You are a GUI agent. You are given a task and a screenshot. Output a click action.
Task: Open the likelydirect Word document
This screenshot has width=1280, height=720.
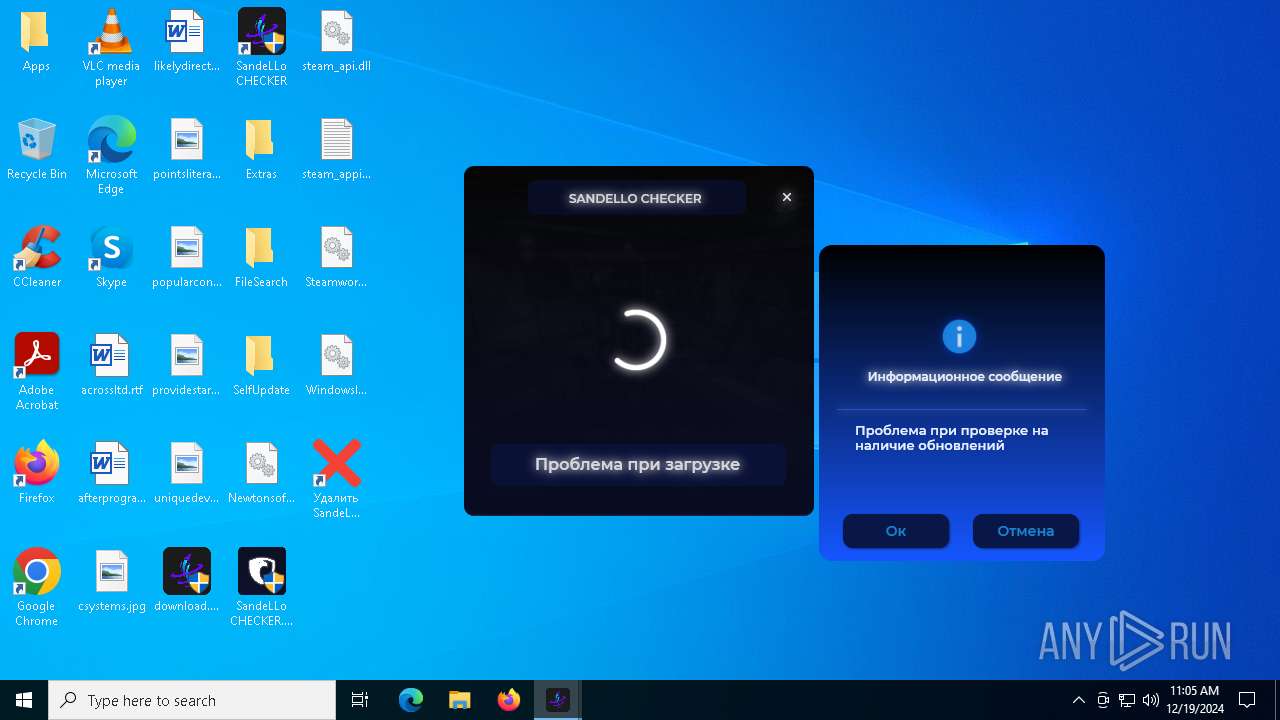click(186, 41)
